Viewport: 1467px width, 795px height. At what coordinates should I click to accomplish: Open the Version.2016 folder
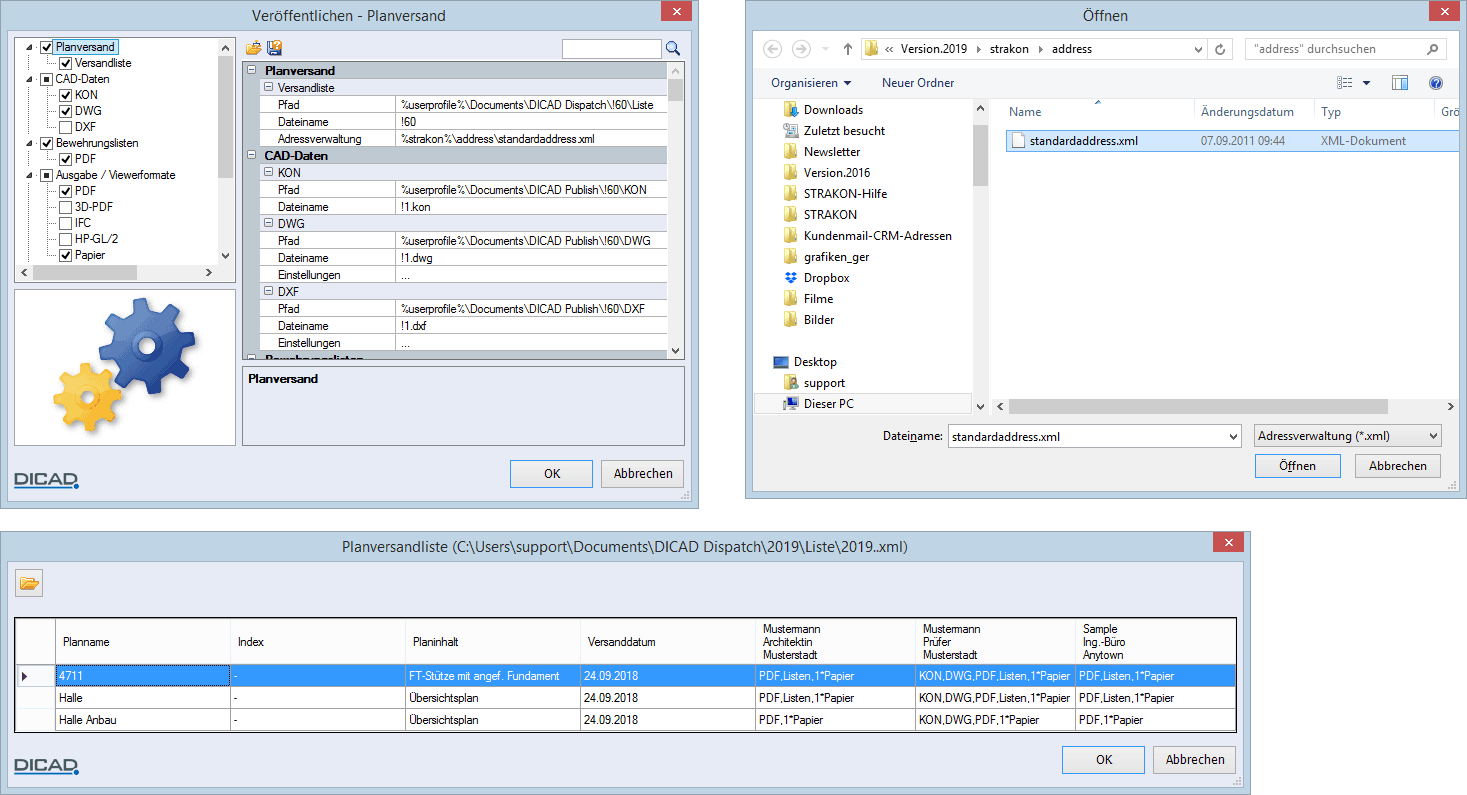(x=827, y=173)
